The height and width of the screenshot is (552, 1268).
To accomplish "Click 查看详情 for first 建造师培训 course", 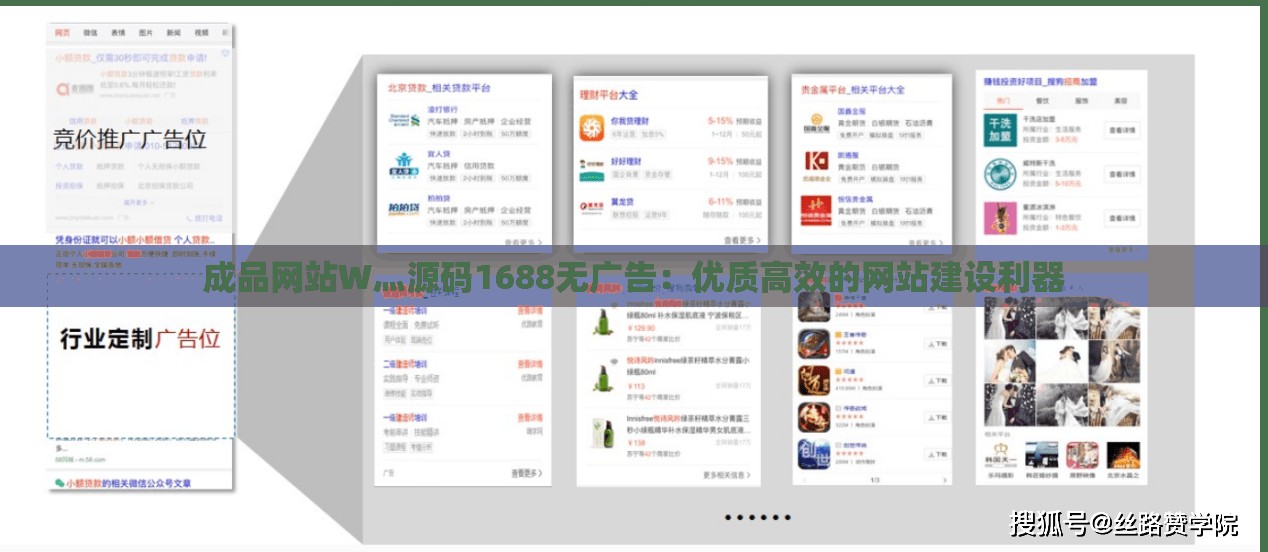I will 531,310.
